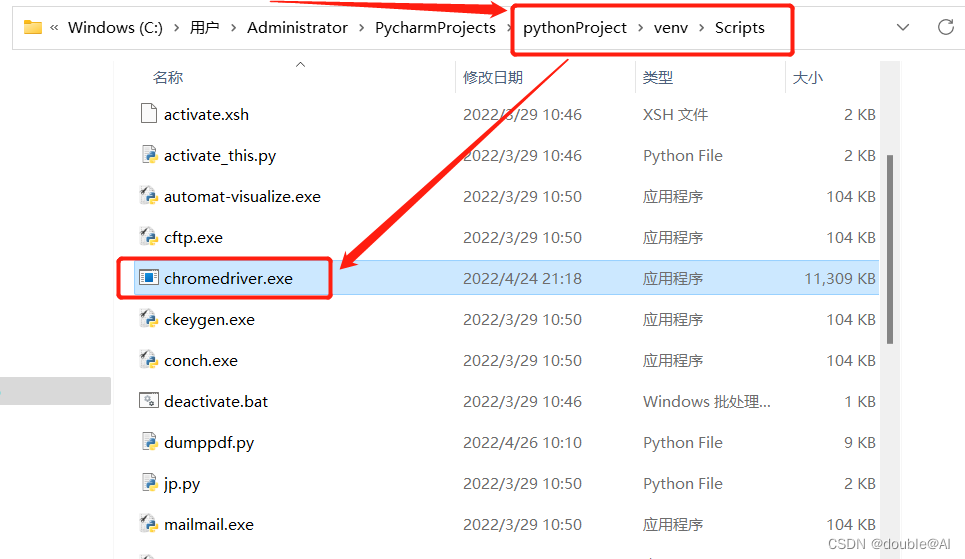The height and width of the screenshot is (559, 965).
Task: Go to the Administrator breadcrumb folder
Action: coord(297,28)
